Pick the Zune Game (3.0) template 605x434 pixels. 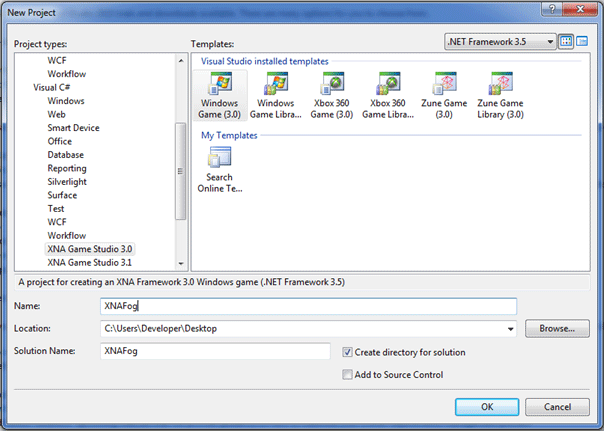444,96
